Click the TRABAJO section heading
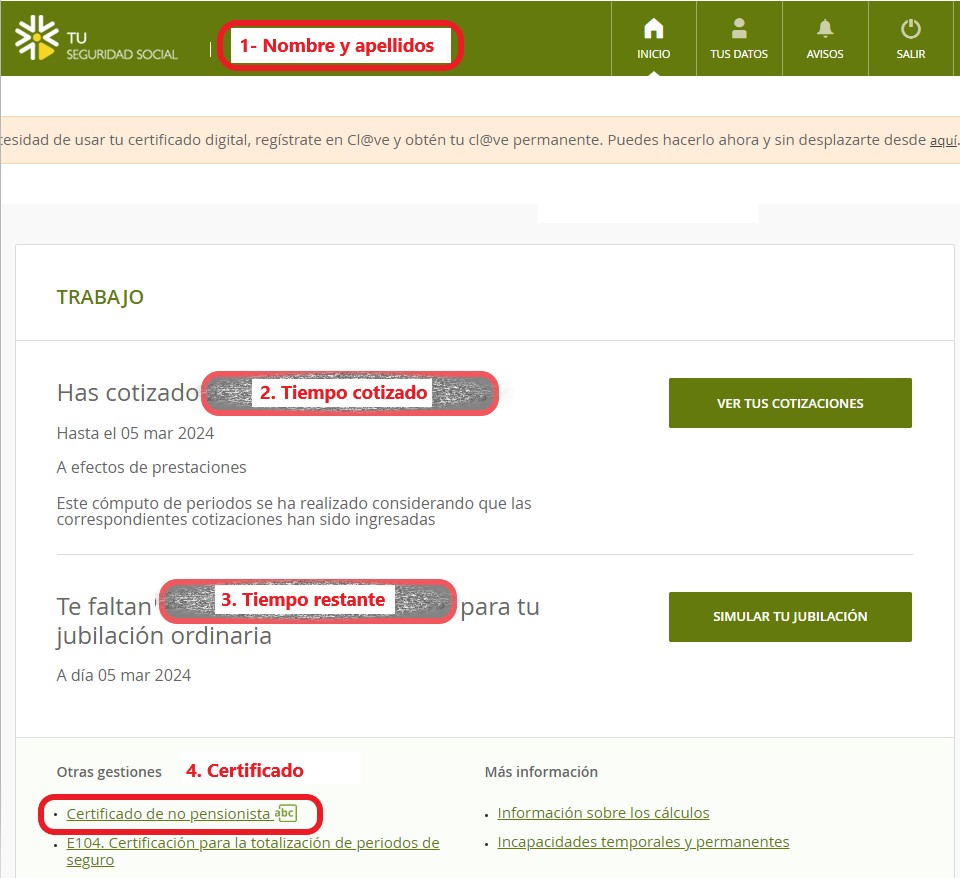The image size is (960, 878). 100,297
